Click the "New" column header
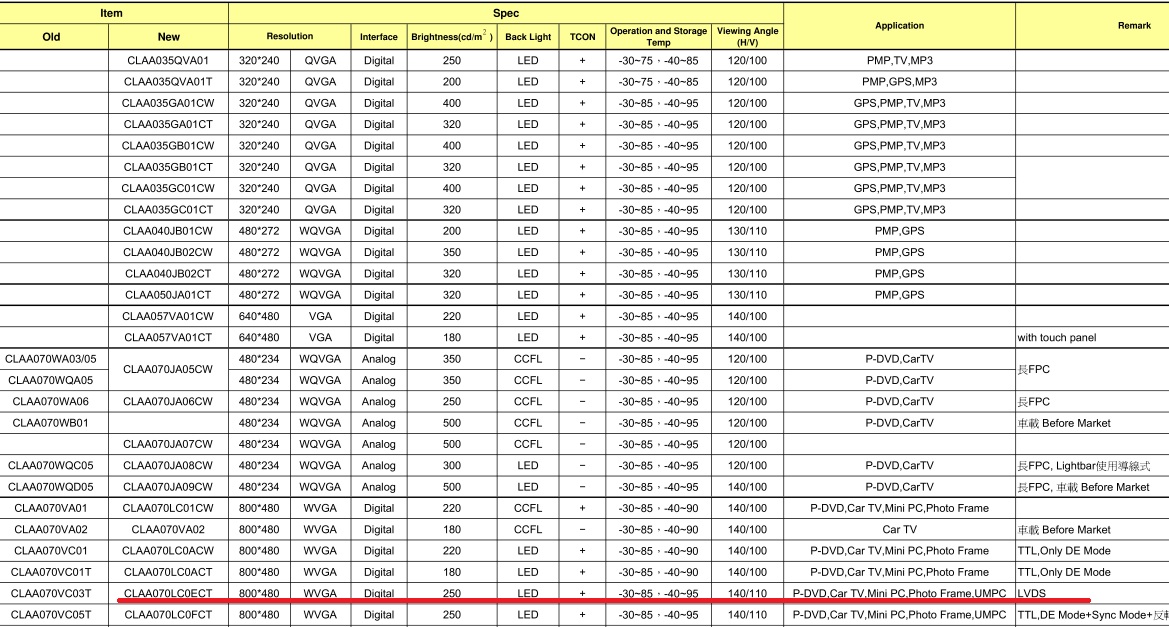Image resolution: width=1169 pixels, height=627 pixels. pos(169,37)
